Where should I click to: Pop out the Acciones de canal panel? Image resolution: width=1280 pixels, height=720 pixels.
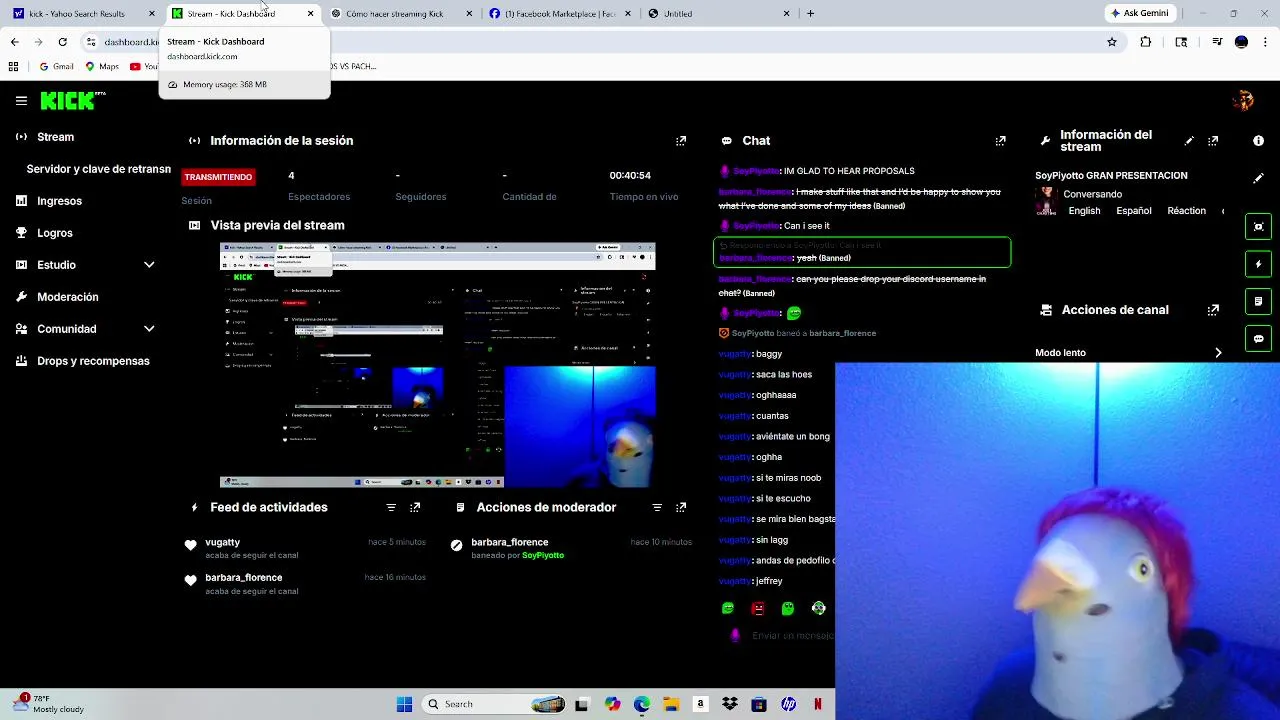[1213, 310]
